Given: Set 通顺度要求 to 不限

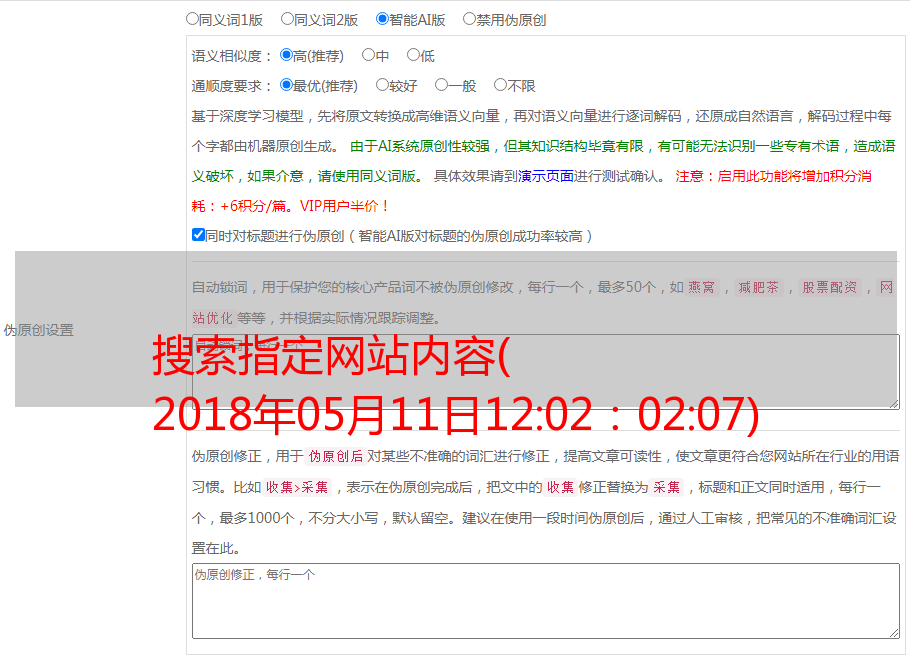Looking at the screenshot, I should point(500,85).
